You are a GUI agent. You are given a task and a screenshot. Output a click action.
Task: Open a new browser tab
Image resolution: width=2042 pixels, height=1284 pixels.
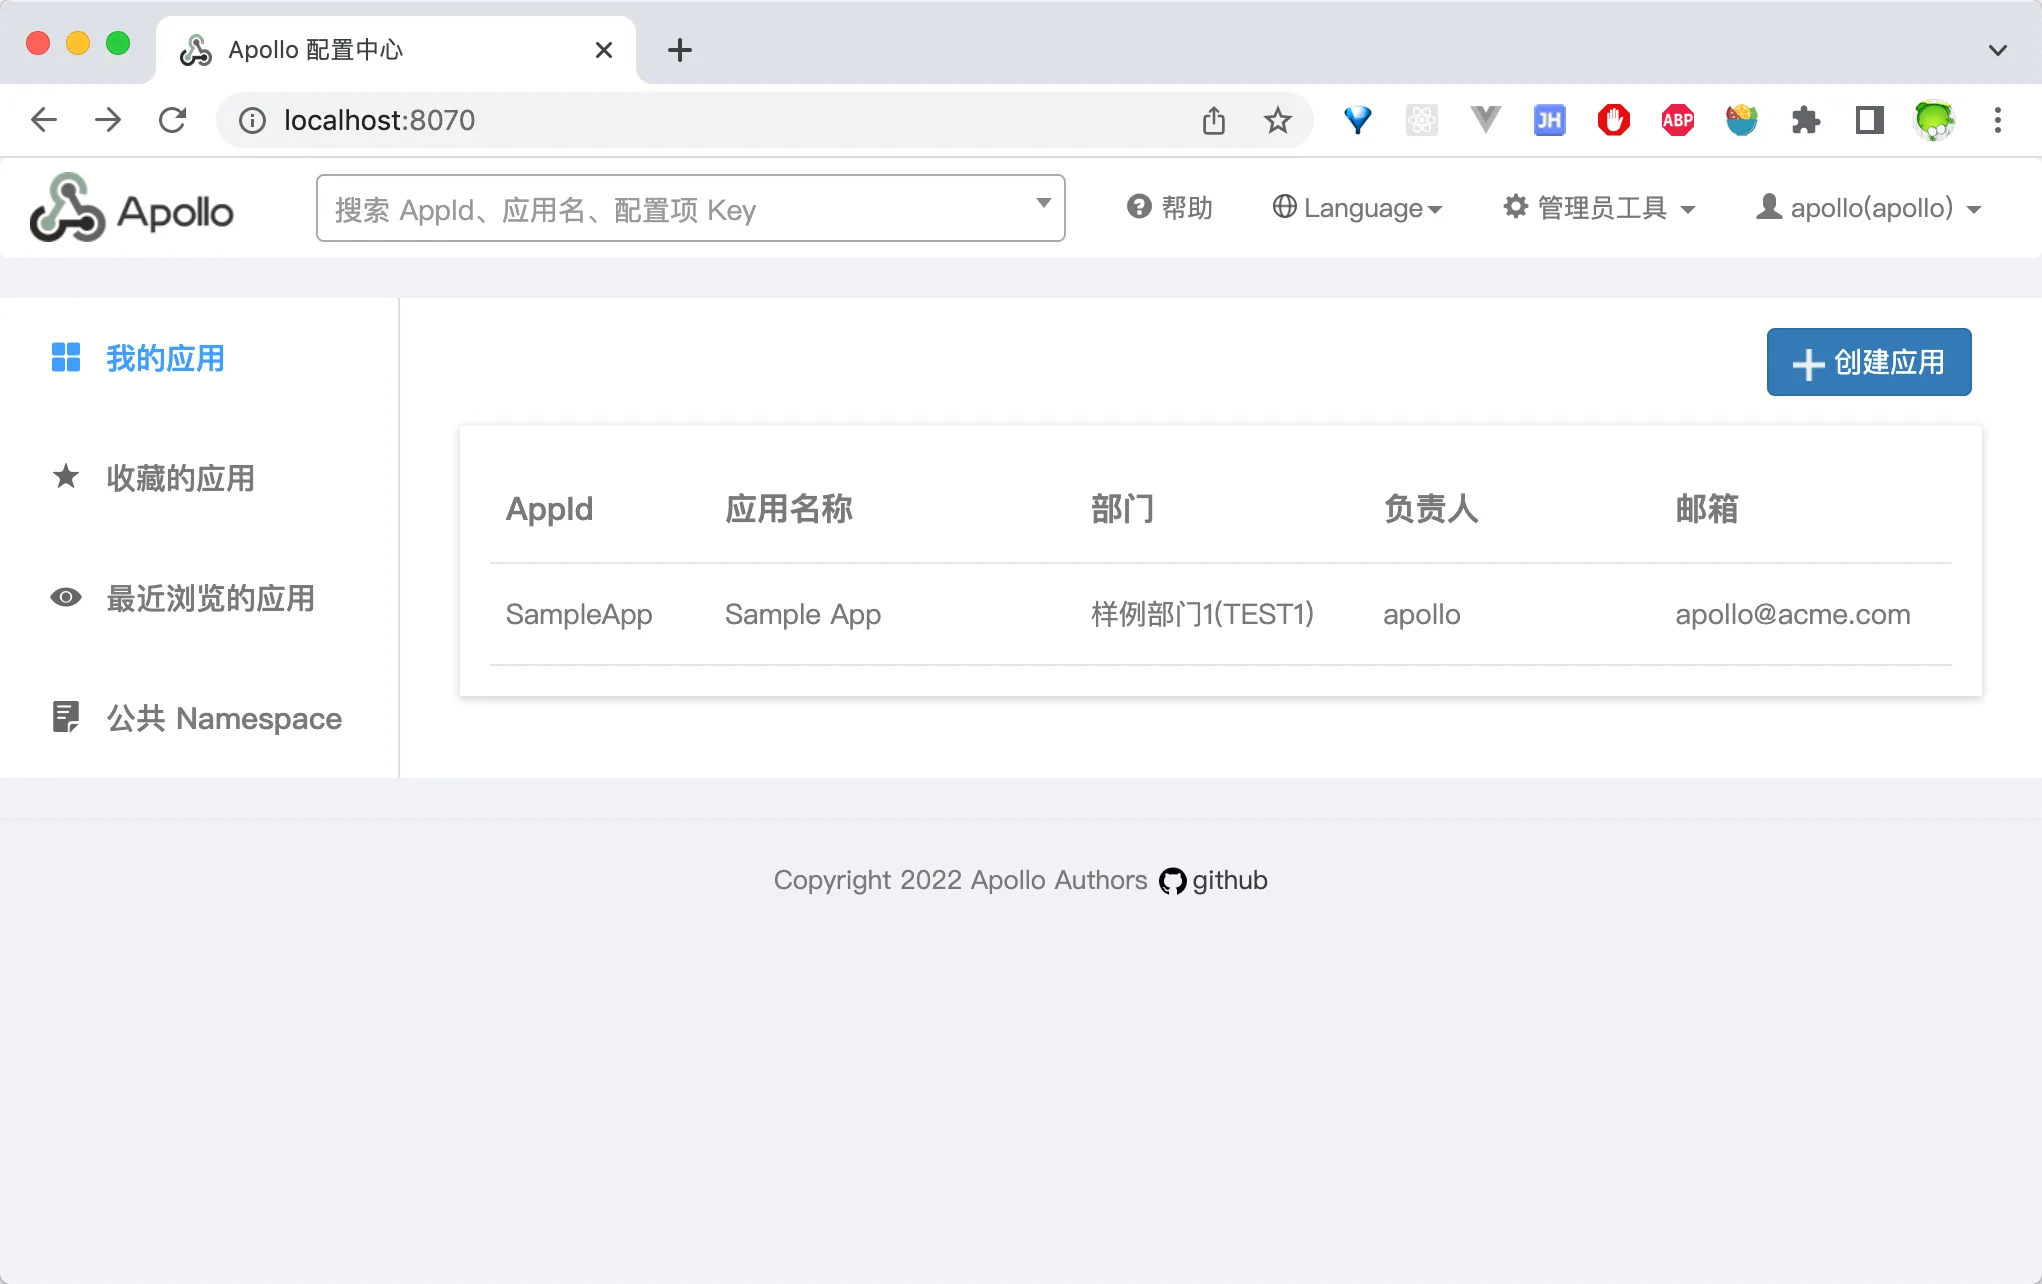coord(680,49)
